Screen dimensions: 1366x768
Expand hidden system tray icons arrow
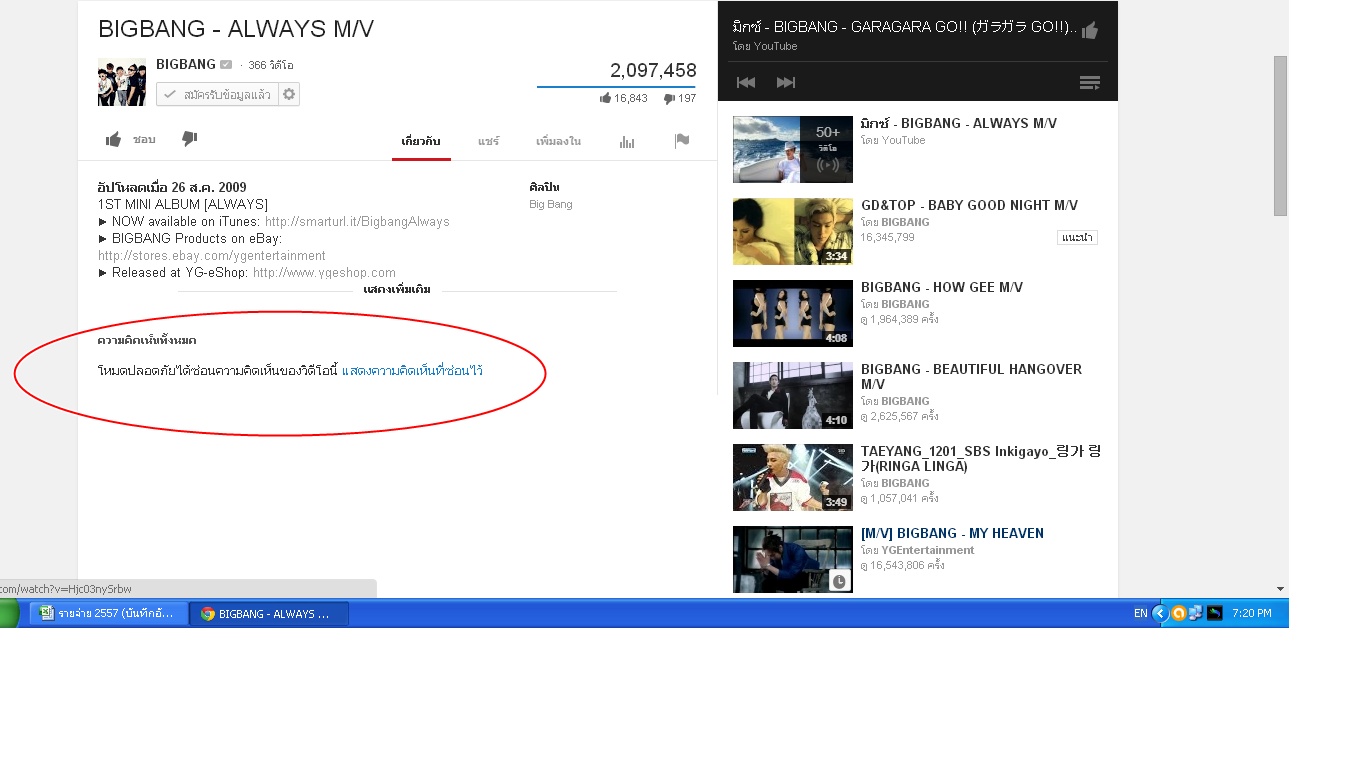[x=1161, y=614]
